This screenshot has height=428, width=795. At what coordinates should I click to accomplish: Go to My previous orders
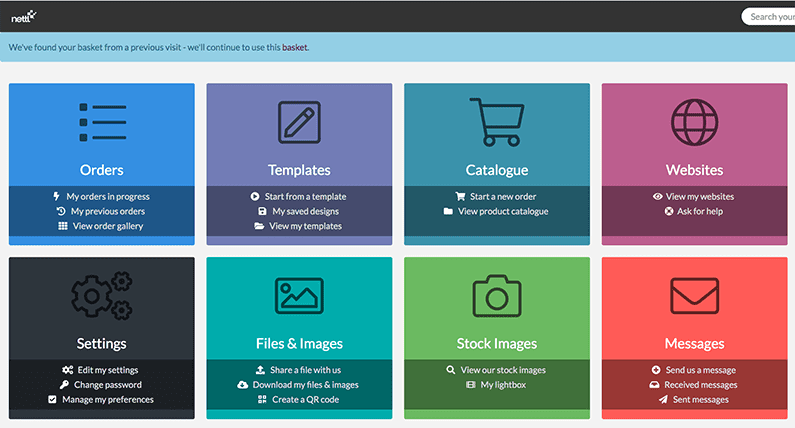click(106, 211)
